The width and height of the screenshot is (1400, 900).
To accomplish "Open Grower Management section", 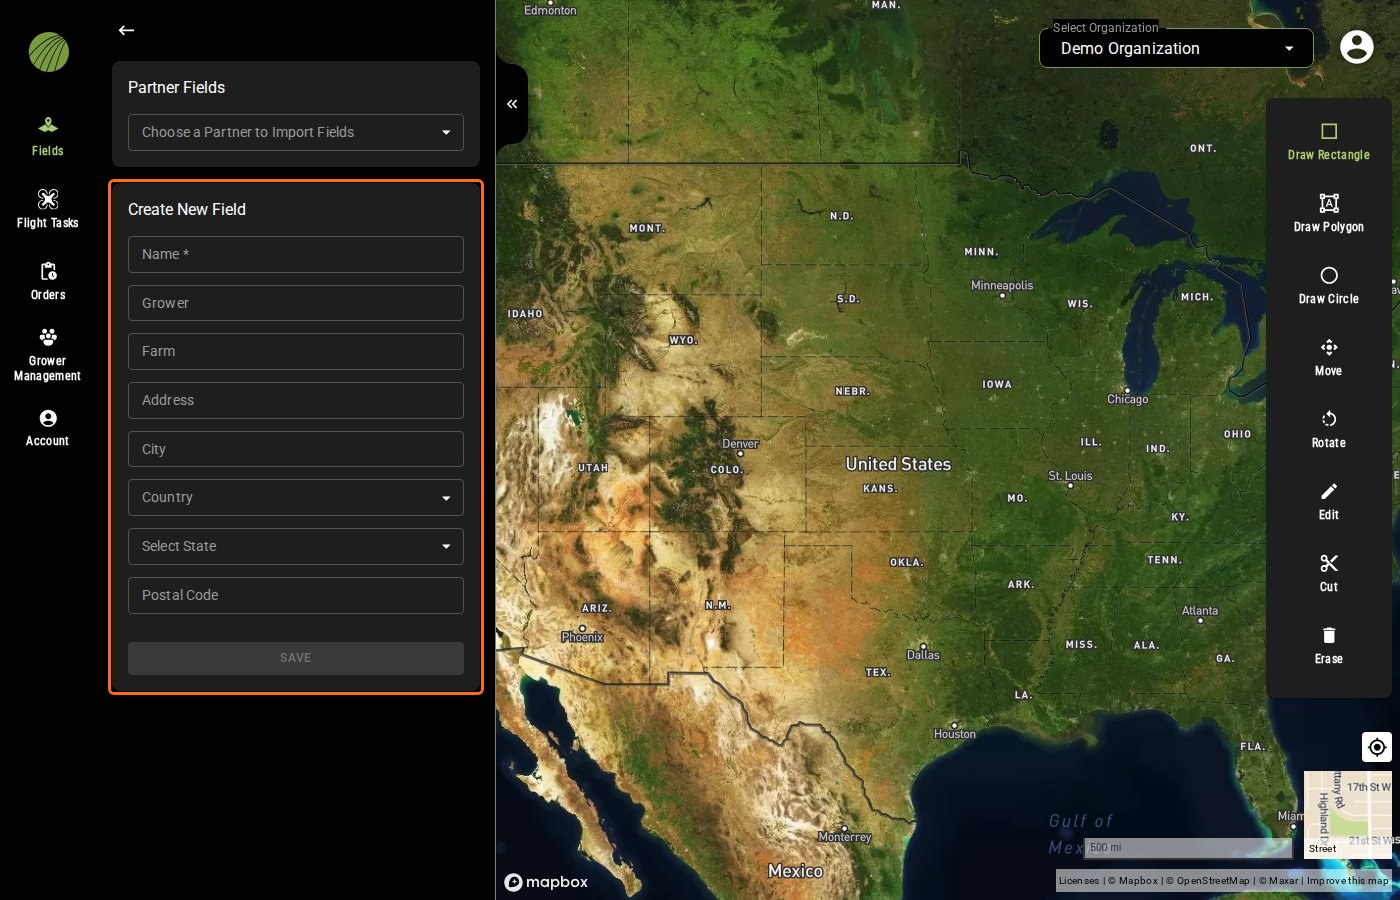I will (x=47, y=355).
